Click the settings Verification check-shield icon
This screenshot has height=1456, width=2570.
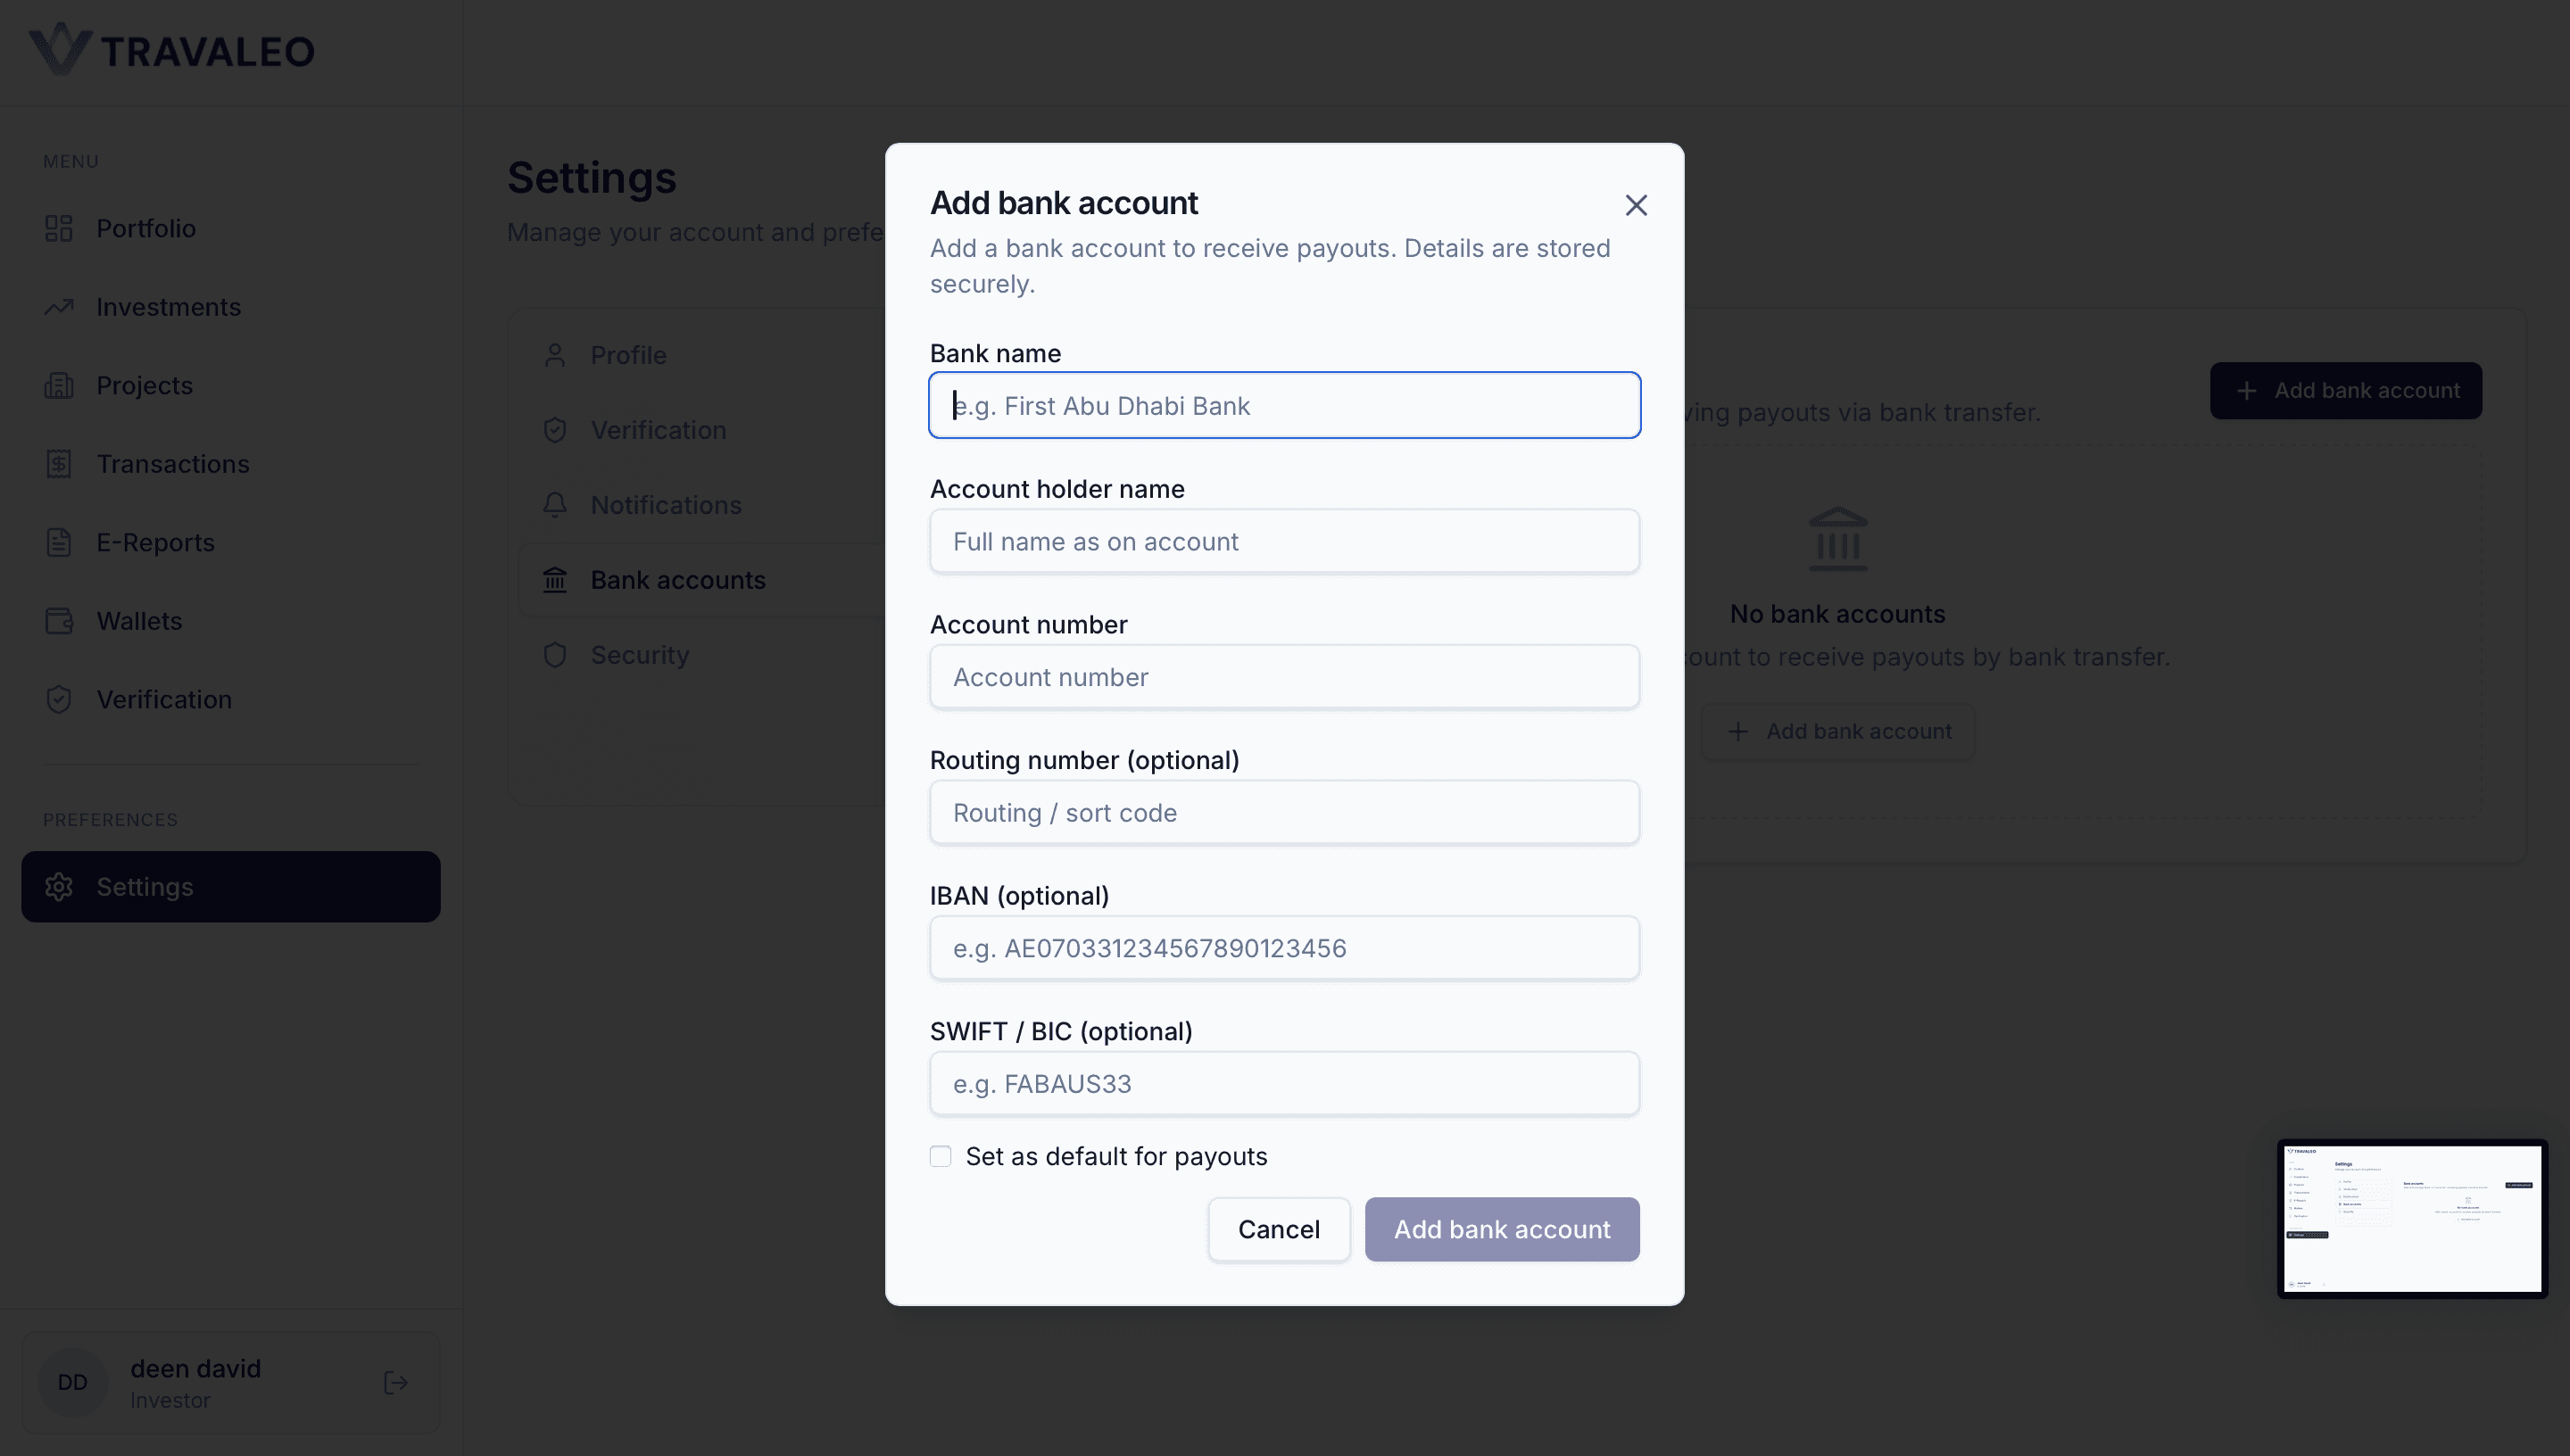point(555,430)
